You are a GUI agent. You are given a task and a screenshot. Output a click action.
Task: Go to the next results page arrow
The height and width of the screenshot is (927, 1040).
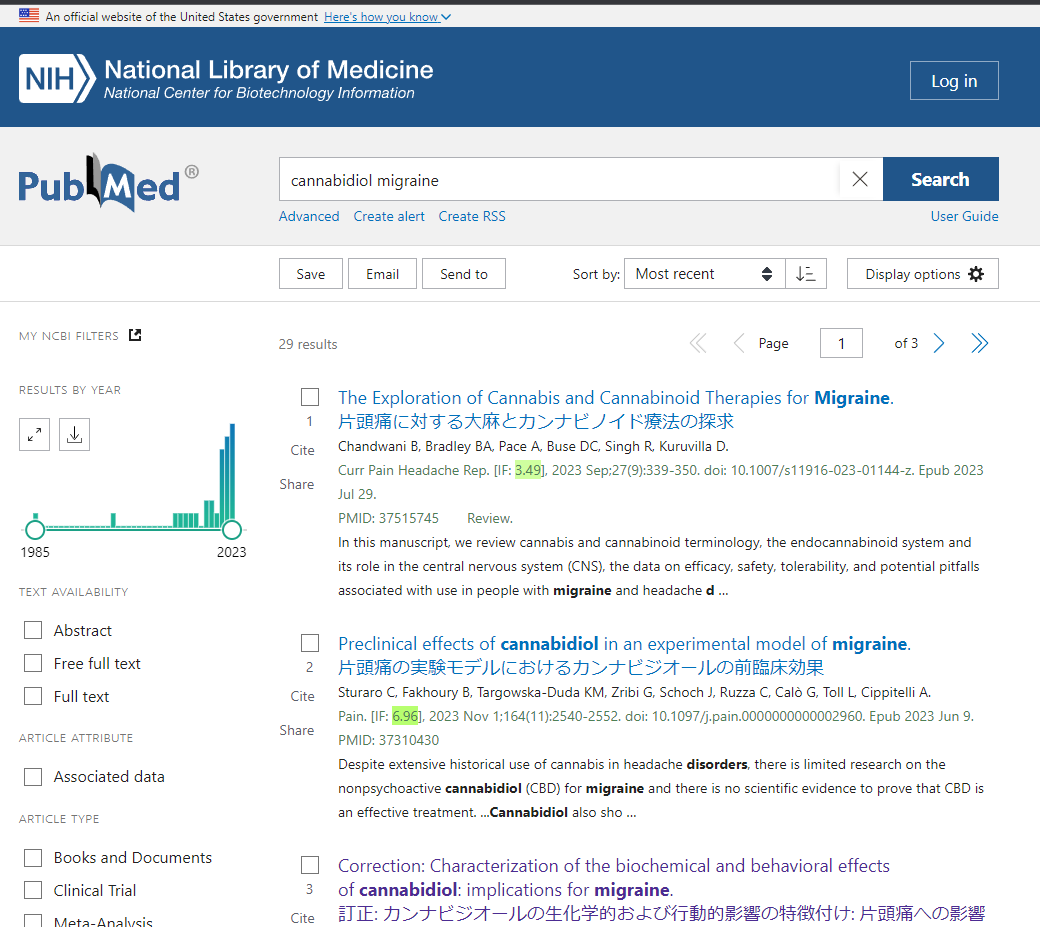pyautogui.click(x=939, y=343)
